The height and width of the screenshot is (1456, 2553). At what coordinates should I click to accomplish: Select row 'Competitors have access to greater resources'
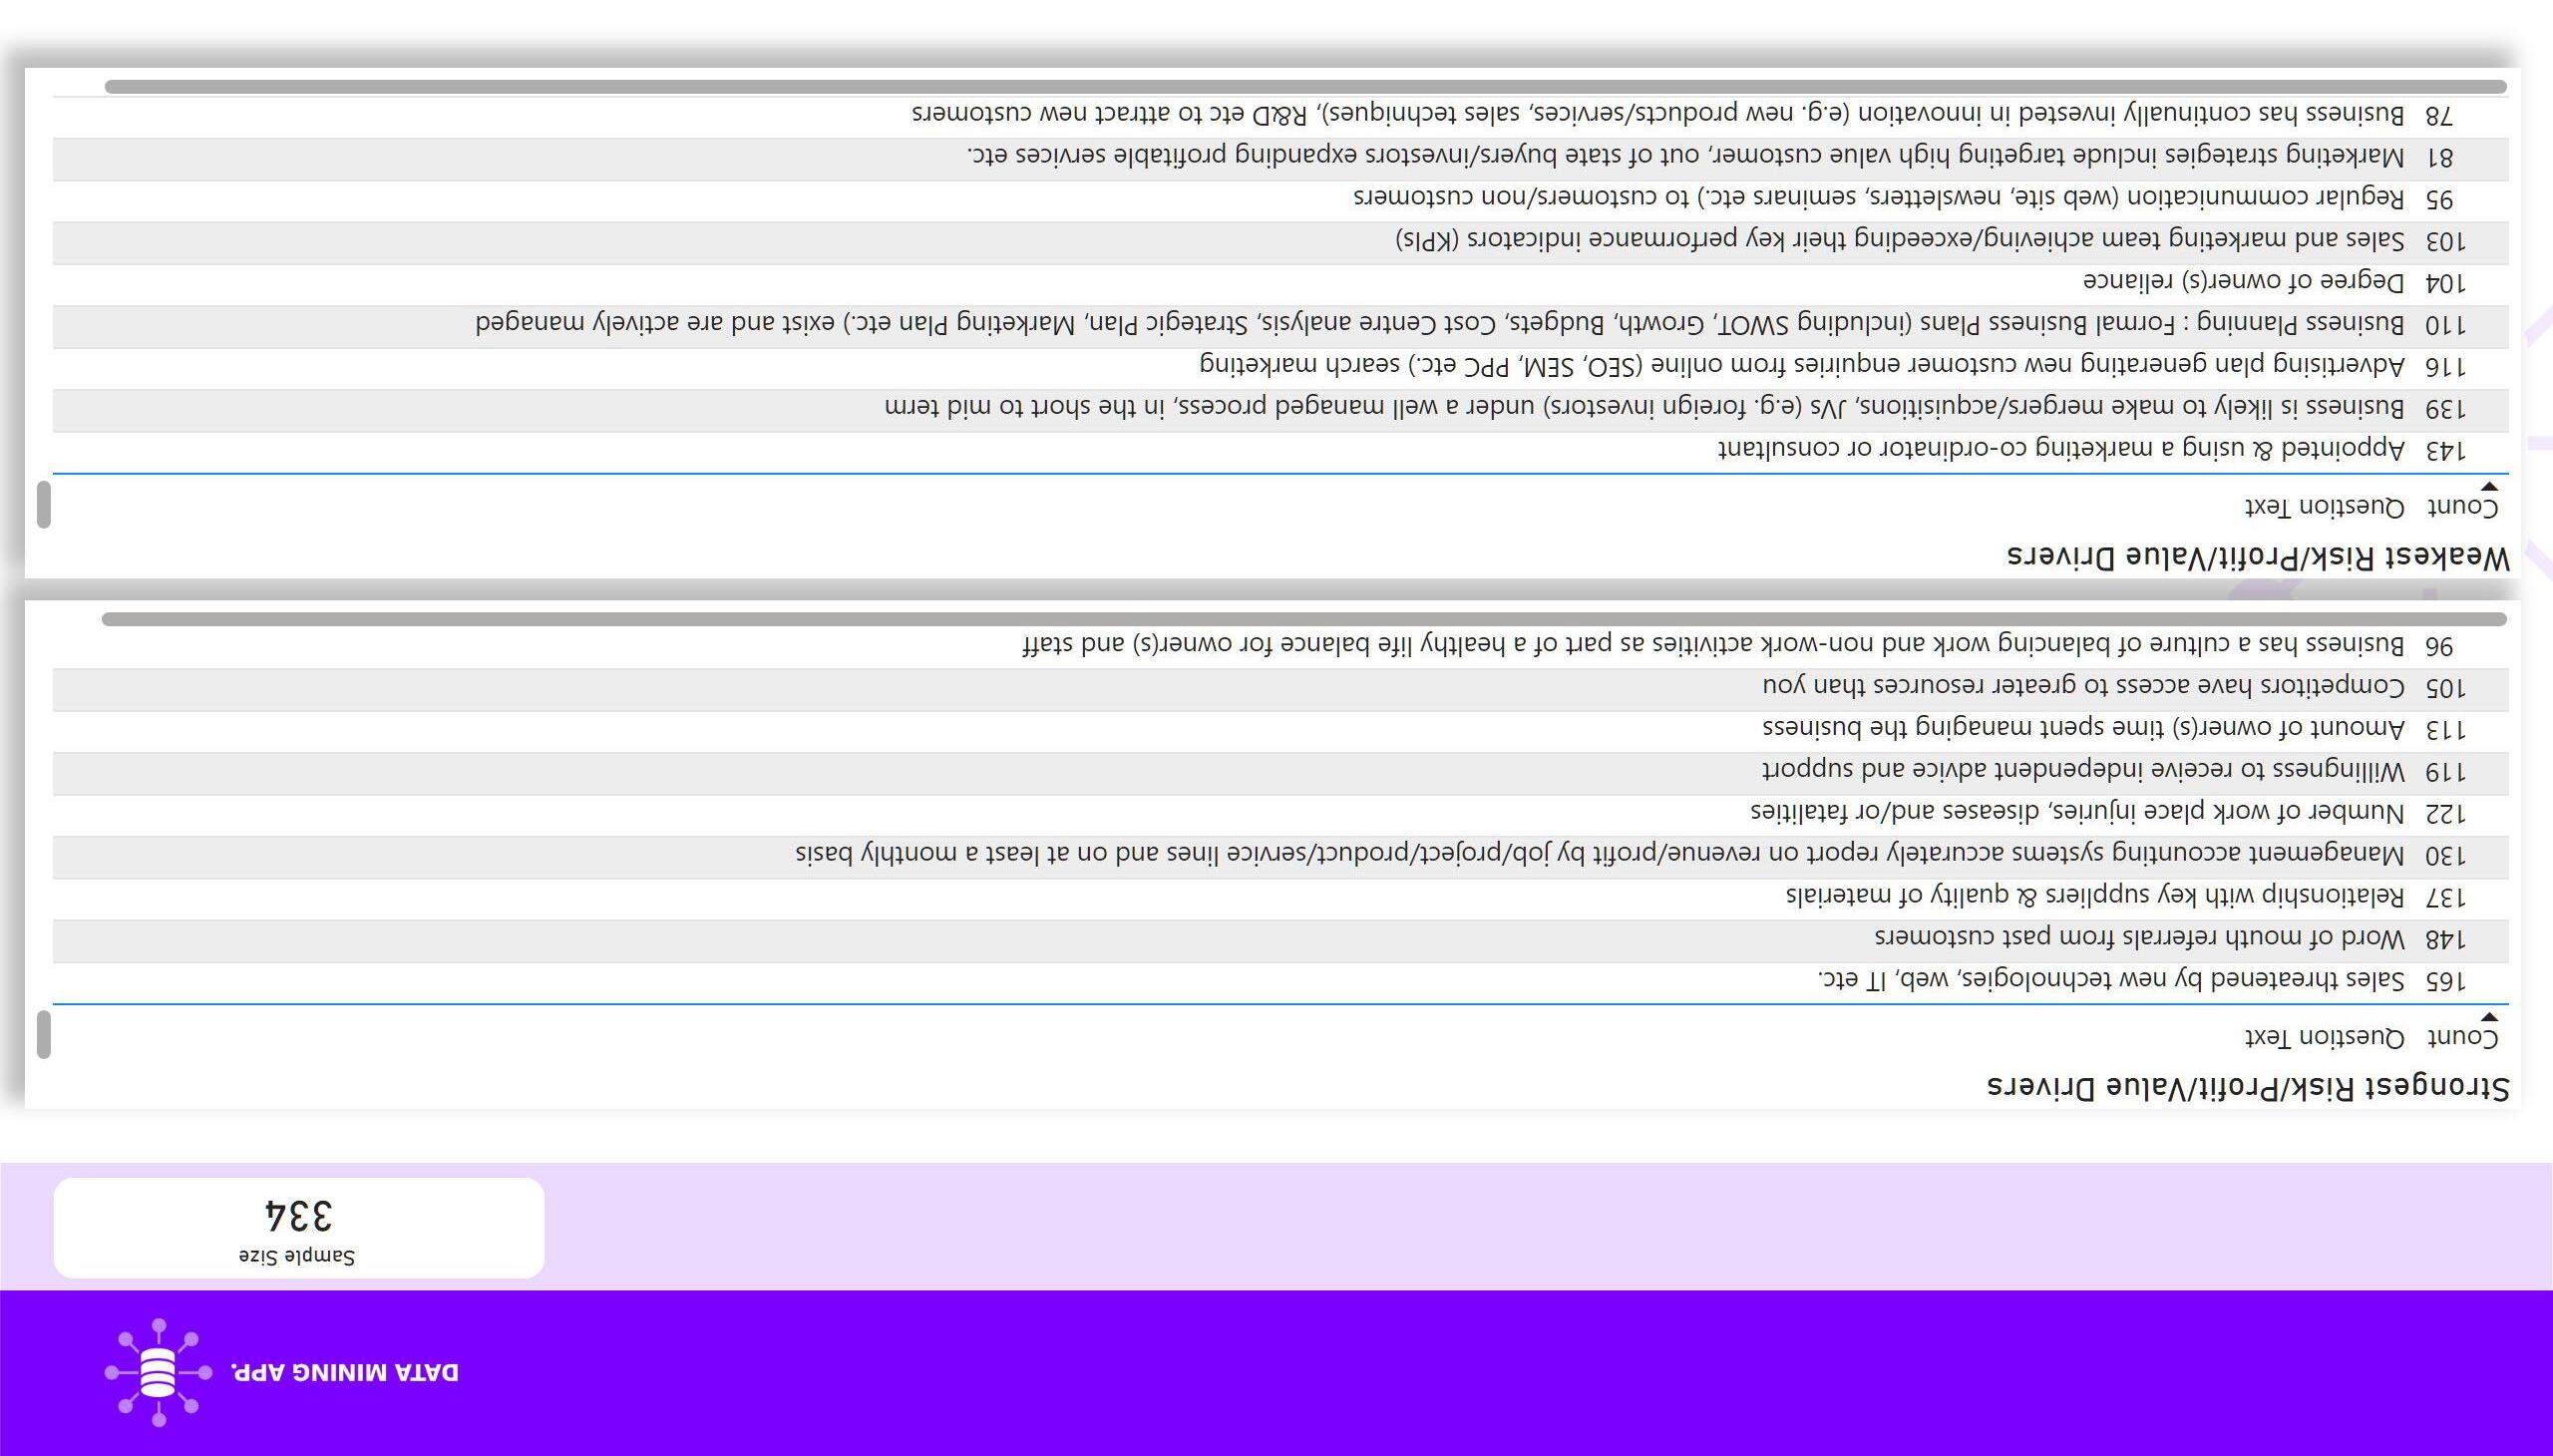tap(1281, 689)
